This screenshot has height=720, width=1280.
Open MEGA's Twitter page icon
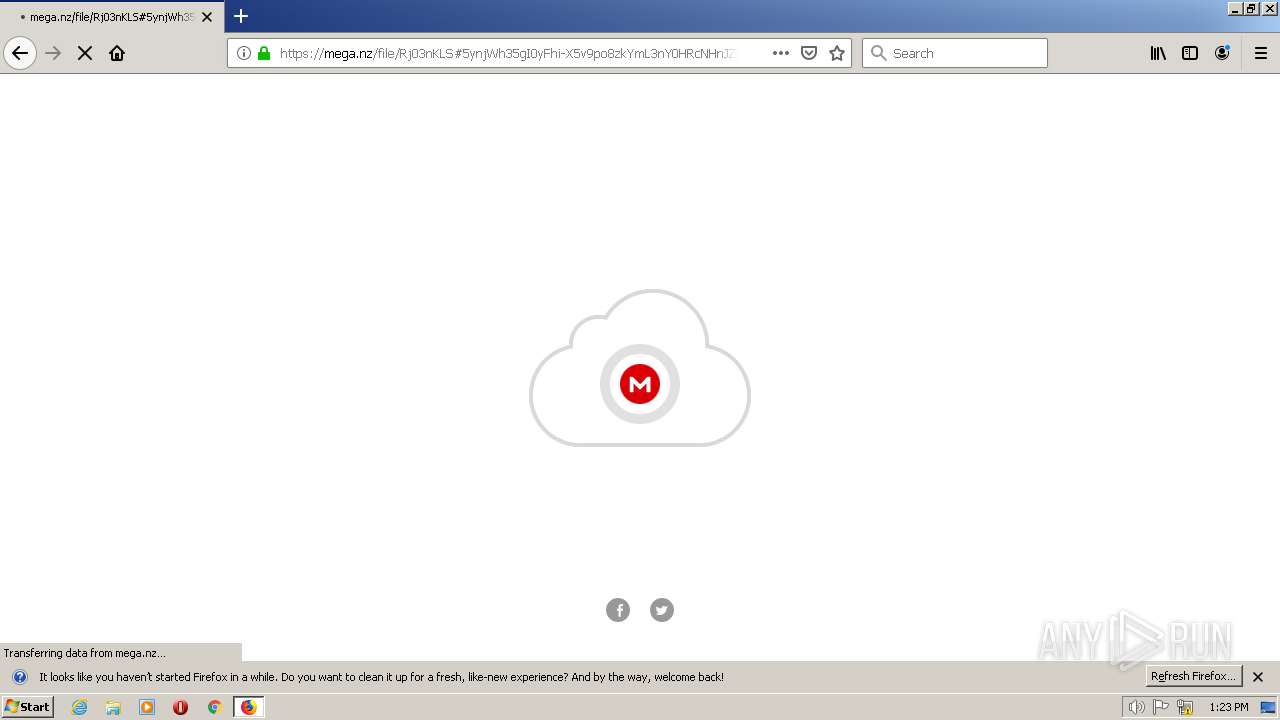pos(662,610)
